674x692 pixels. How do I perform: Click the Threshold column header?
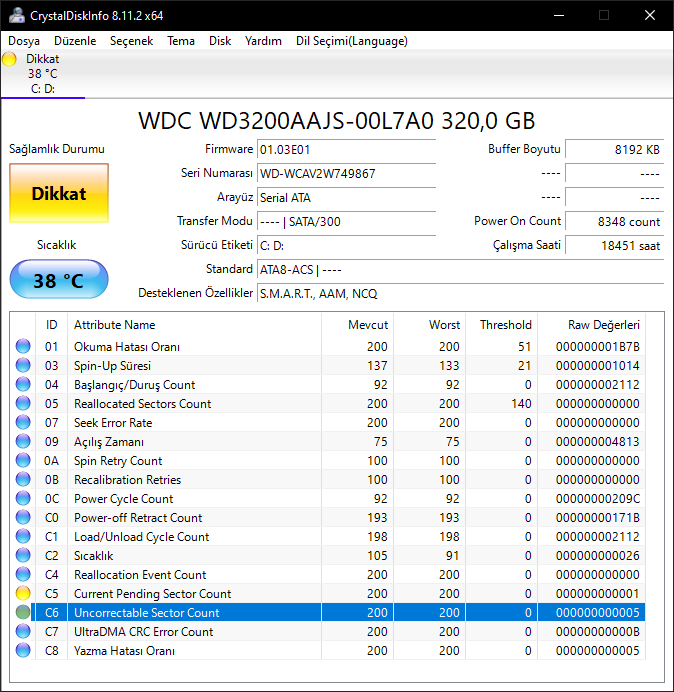point(501,325)
